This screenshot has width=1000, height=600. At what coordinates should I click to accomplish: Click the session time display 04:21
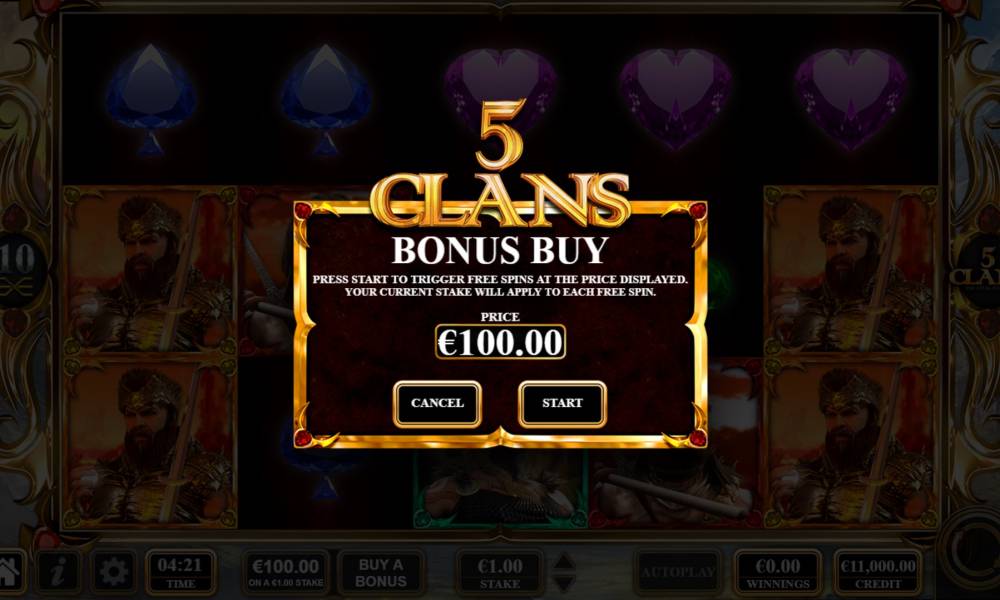click(180, 572)
